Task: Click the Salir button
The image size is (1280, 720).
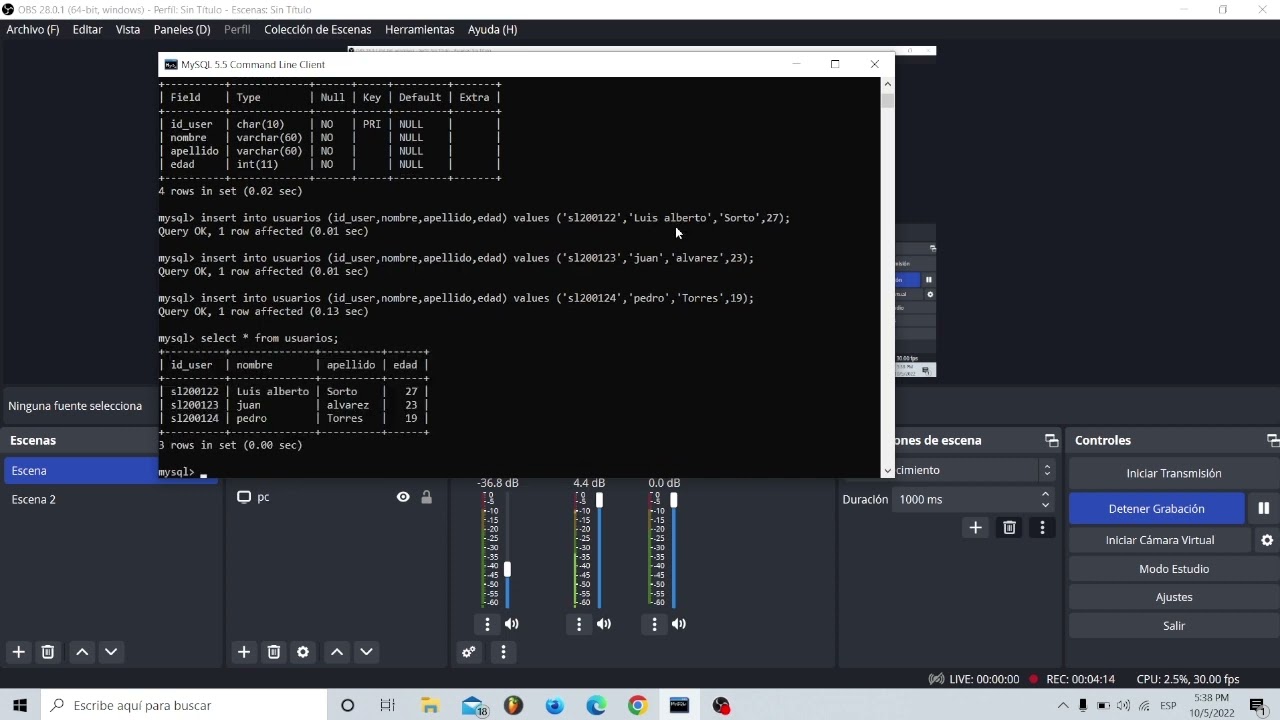Action: pyautogui.click(x=1174, y=626)
